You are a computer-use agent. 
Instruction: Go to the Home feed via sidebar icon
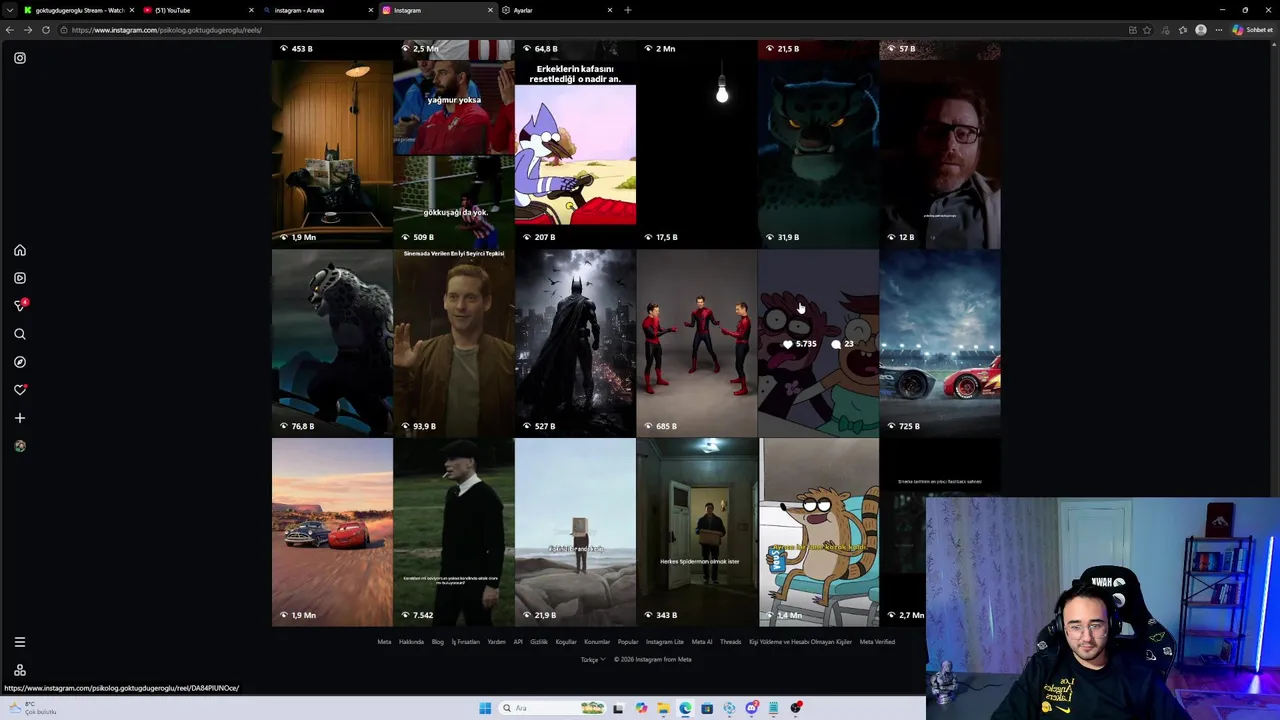coord(20,250)
